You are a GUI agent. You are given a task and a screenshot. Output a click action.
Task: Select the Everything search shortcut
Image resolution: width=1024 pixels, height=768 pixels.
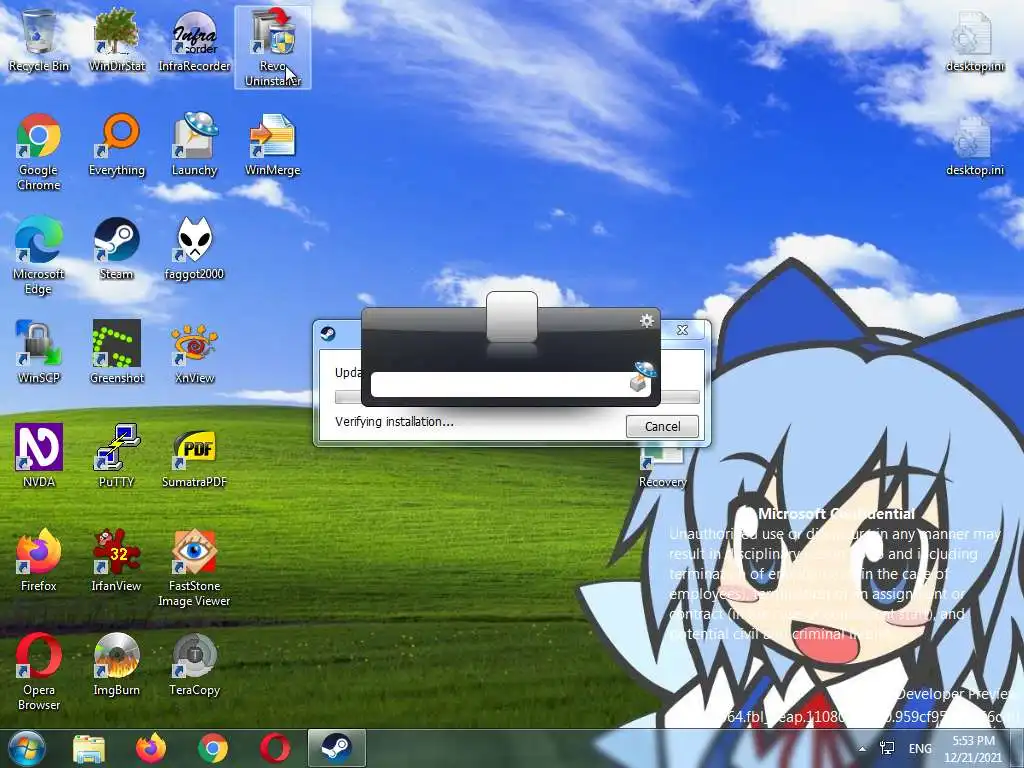click(x=117, y=144)
